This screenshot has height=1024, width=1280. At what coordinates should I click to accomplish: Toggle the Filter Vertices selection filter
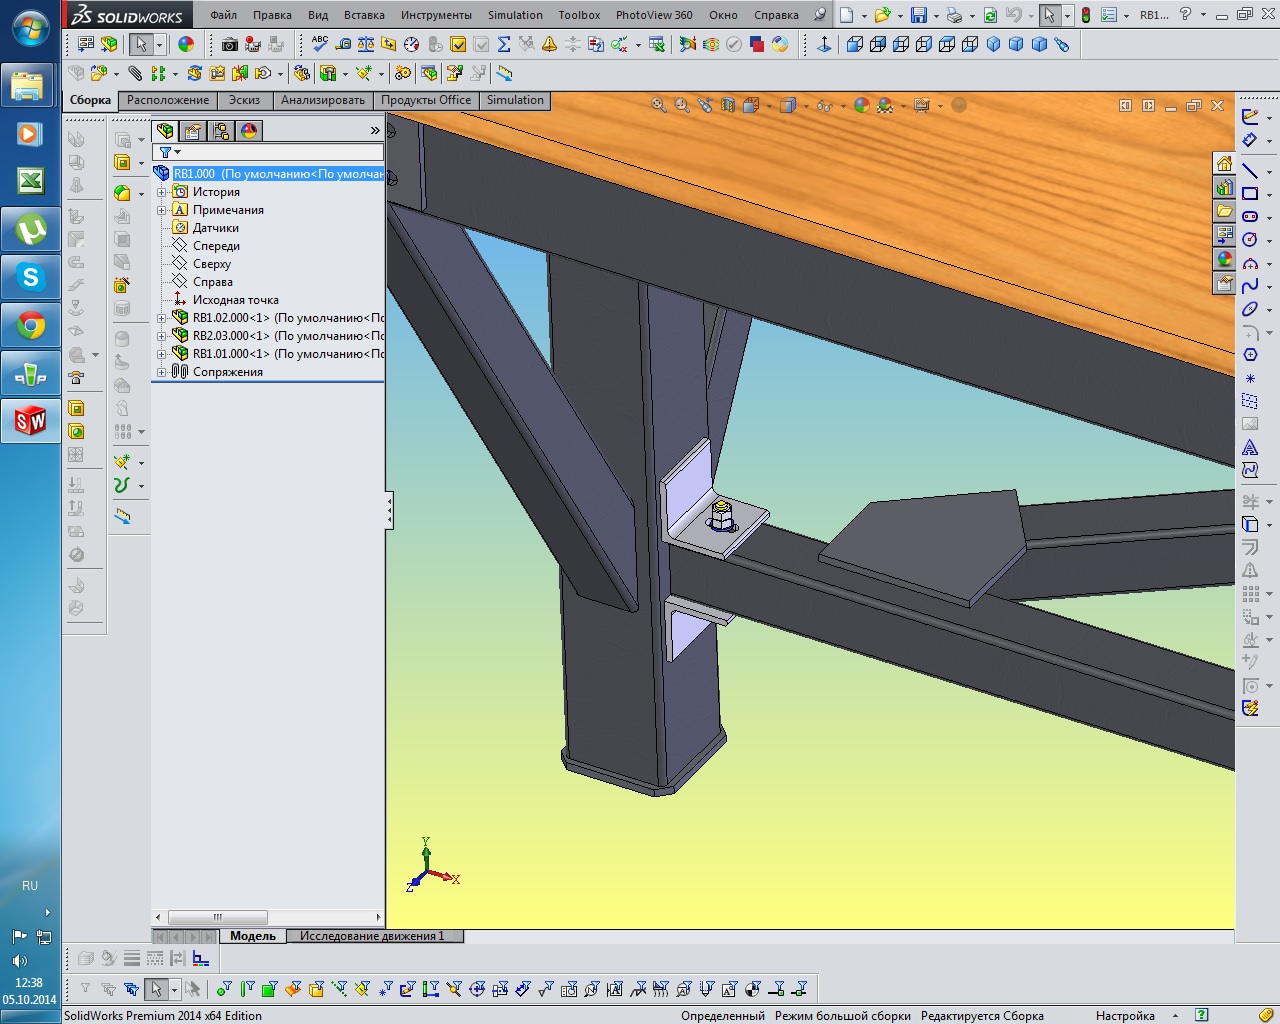coord(224,989)
